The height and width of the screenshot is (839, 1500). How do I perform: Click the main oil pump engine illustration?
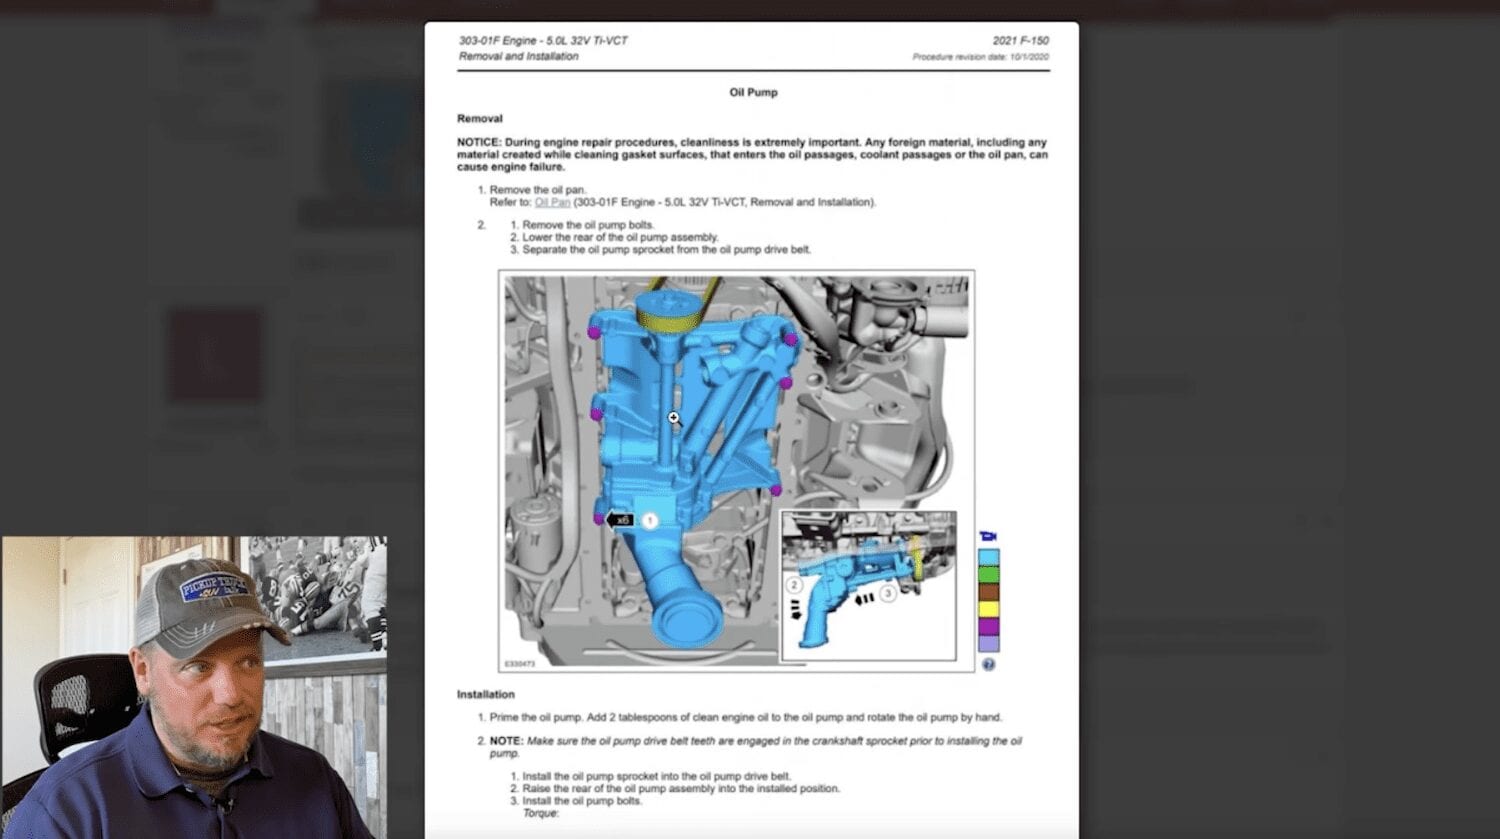(737, 471)
